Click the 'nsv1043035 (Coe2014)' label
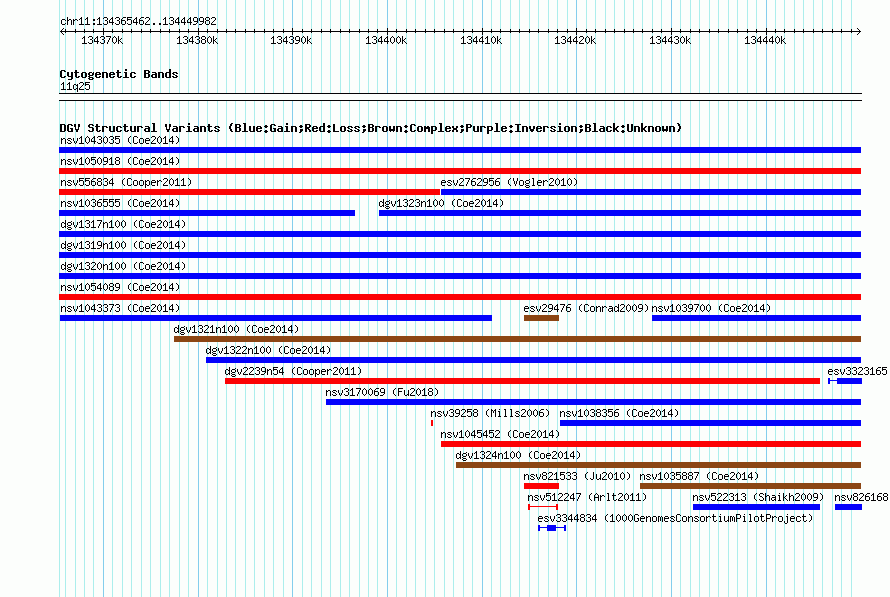 point(120,140)
